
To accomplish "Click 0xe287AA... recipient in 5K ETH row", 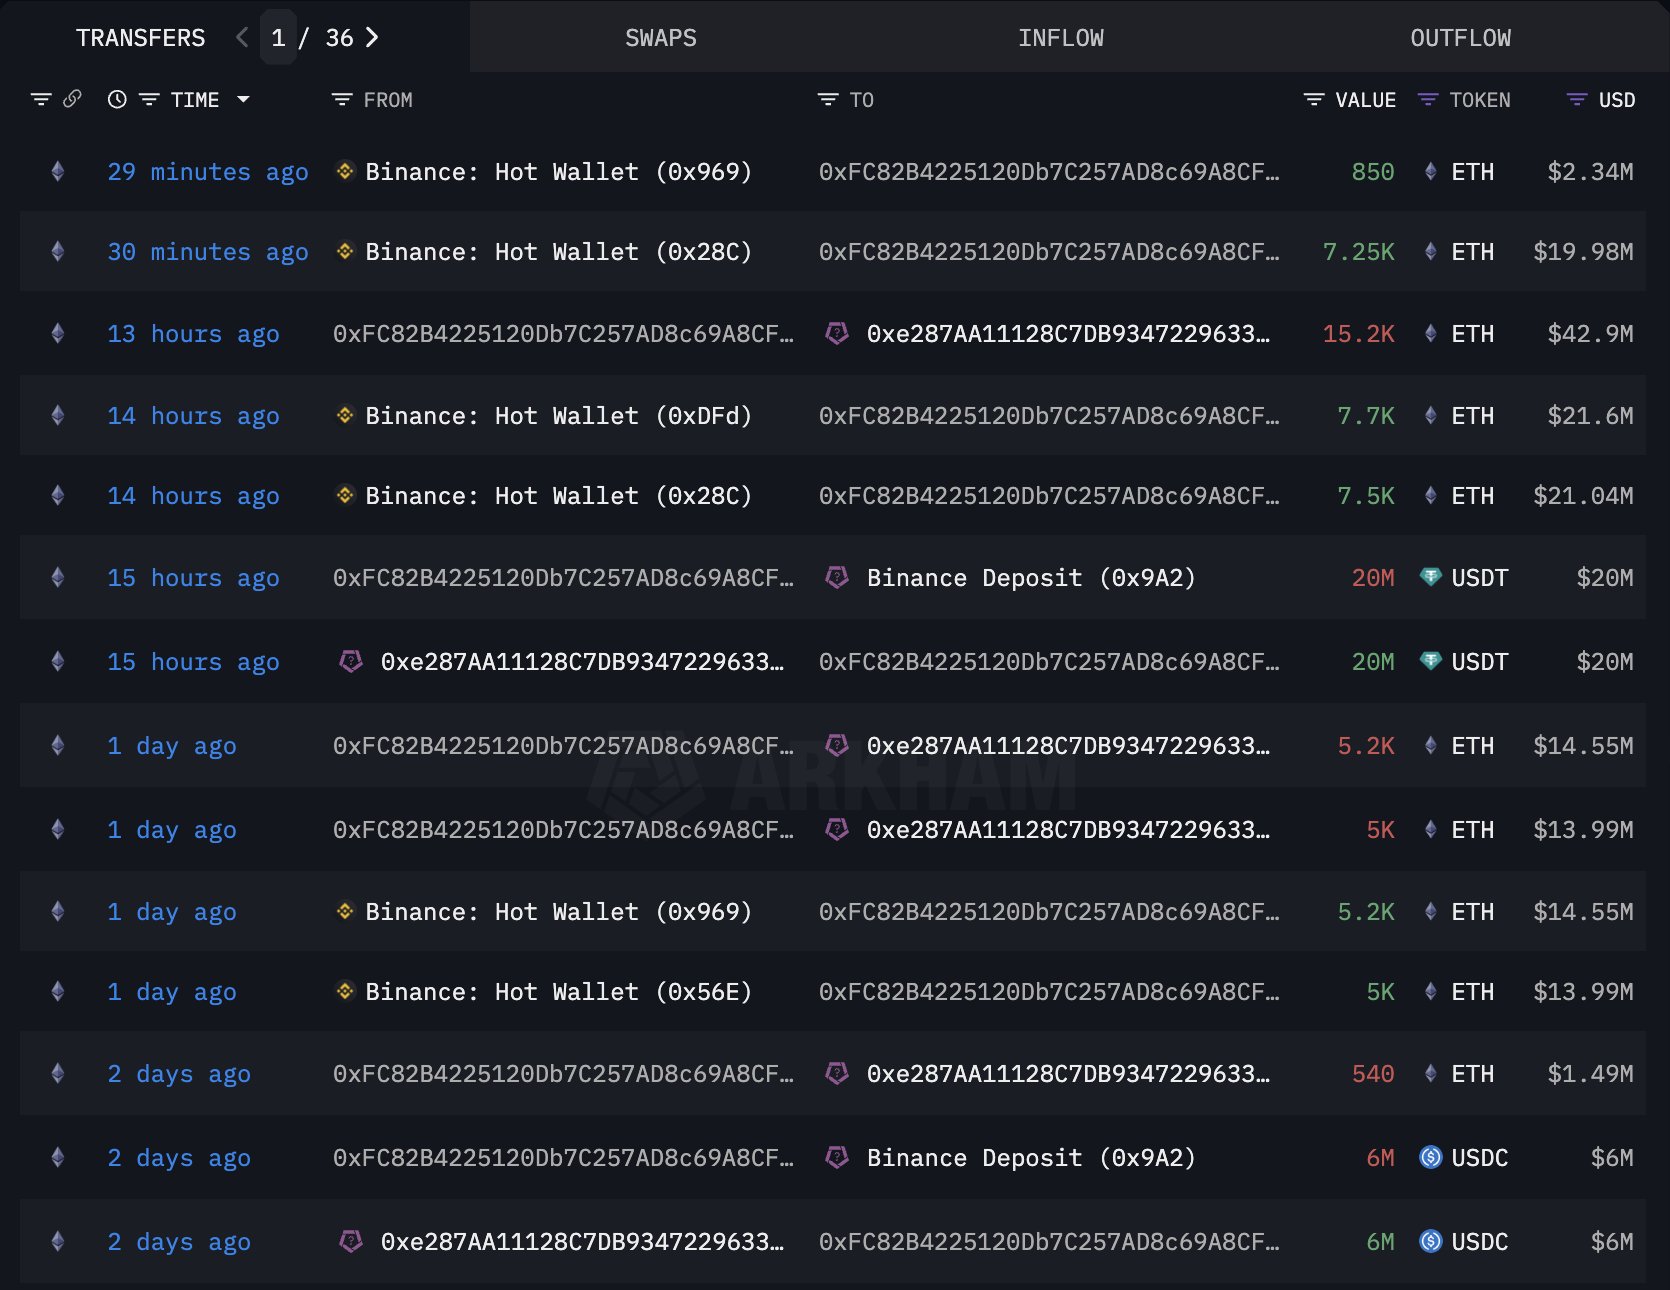I will tap(1068, 830).
